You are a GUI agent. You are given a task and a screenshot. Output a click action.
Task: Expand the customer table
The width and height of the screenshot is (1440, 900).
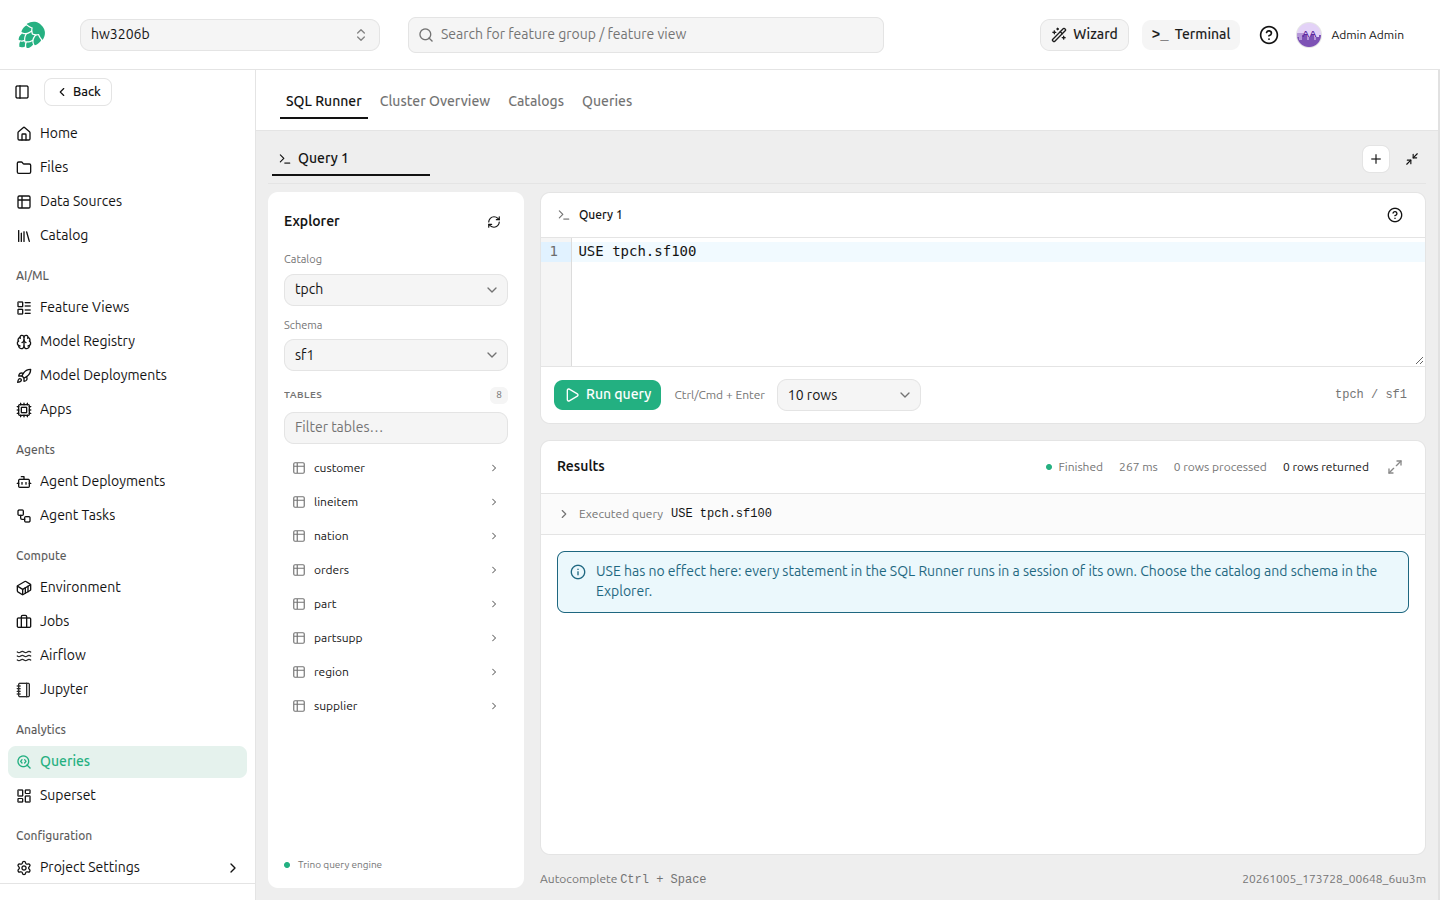click(396, 468)
